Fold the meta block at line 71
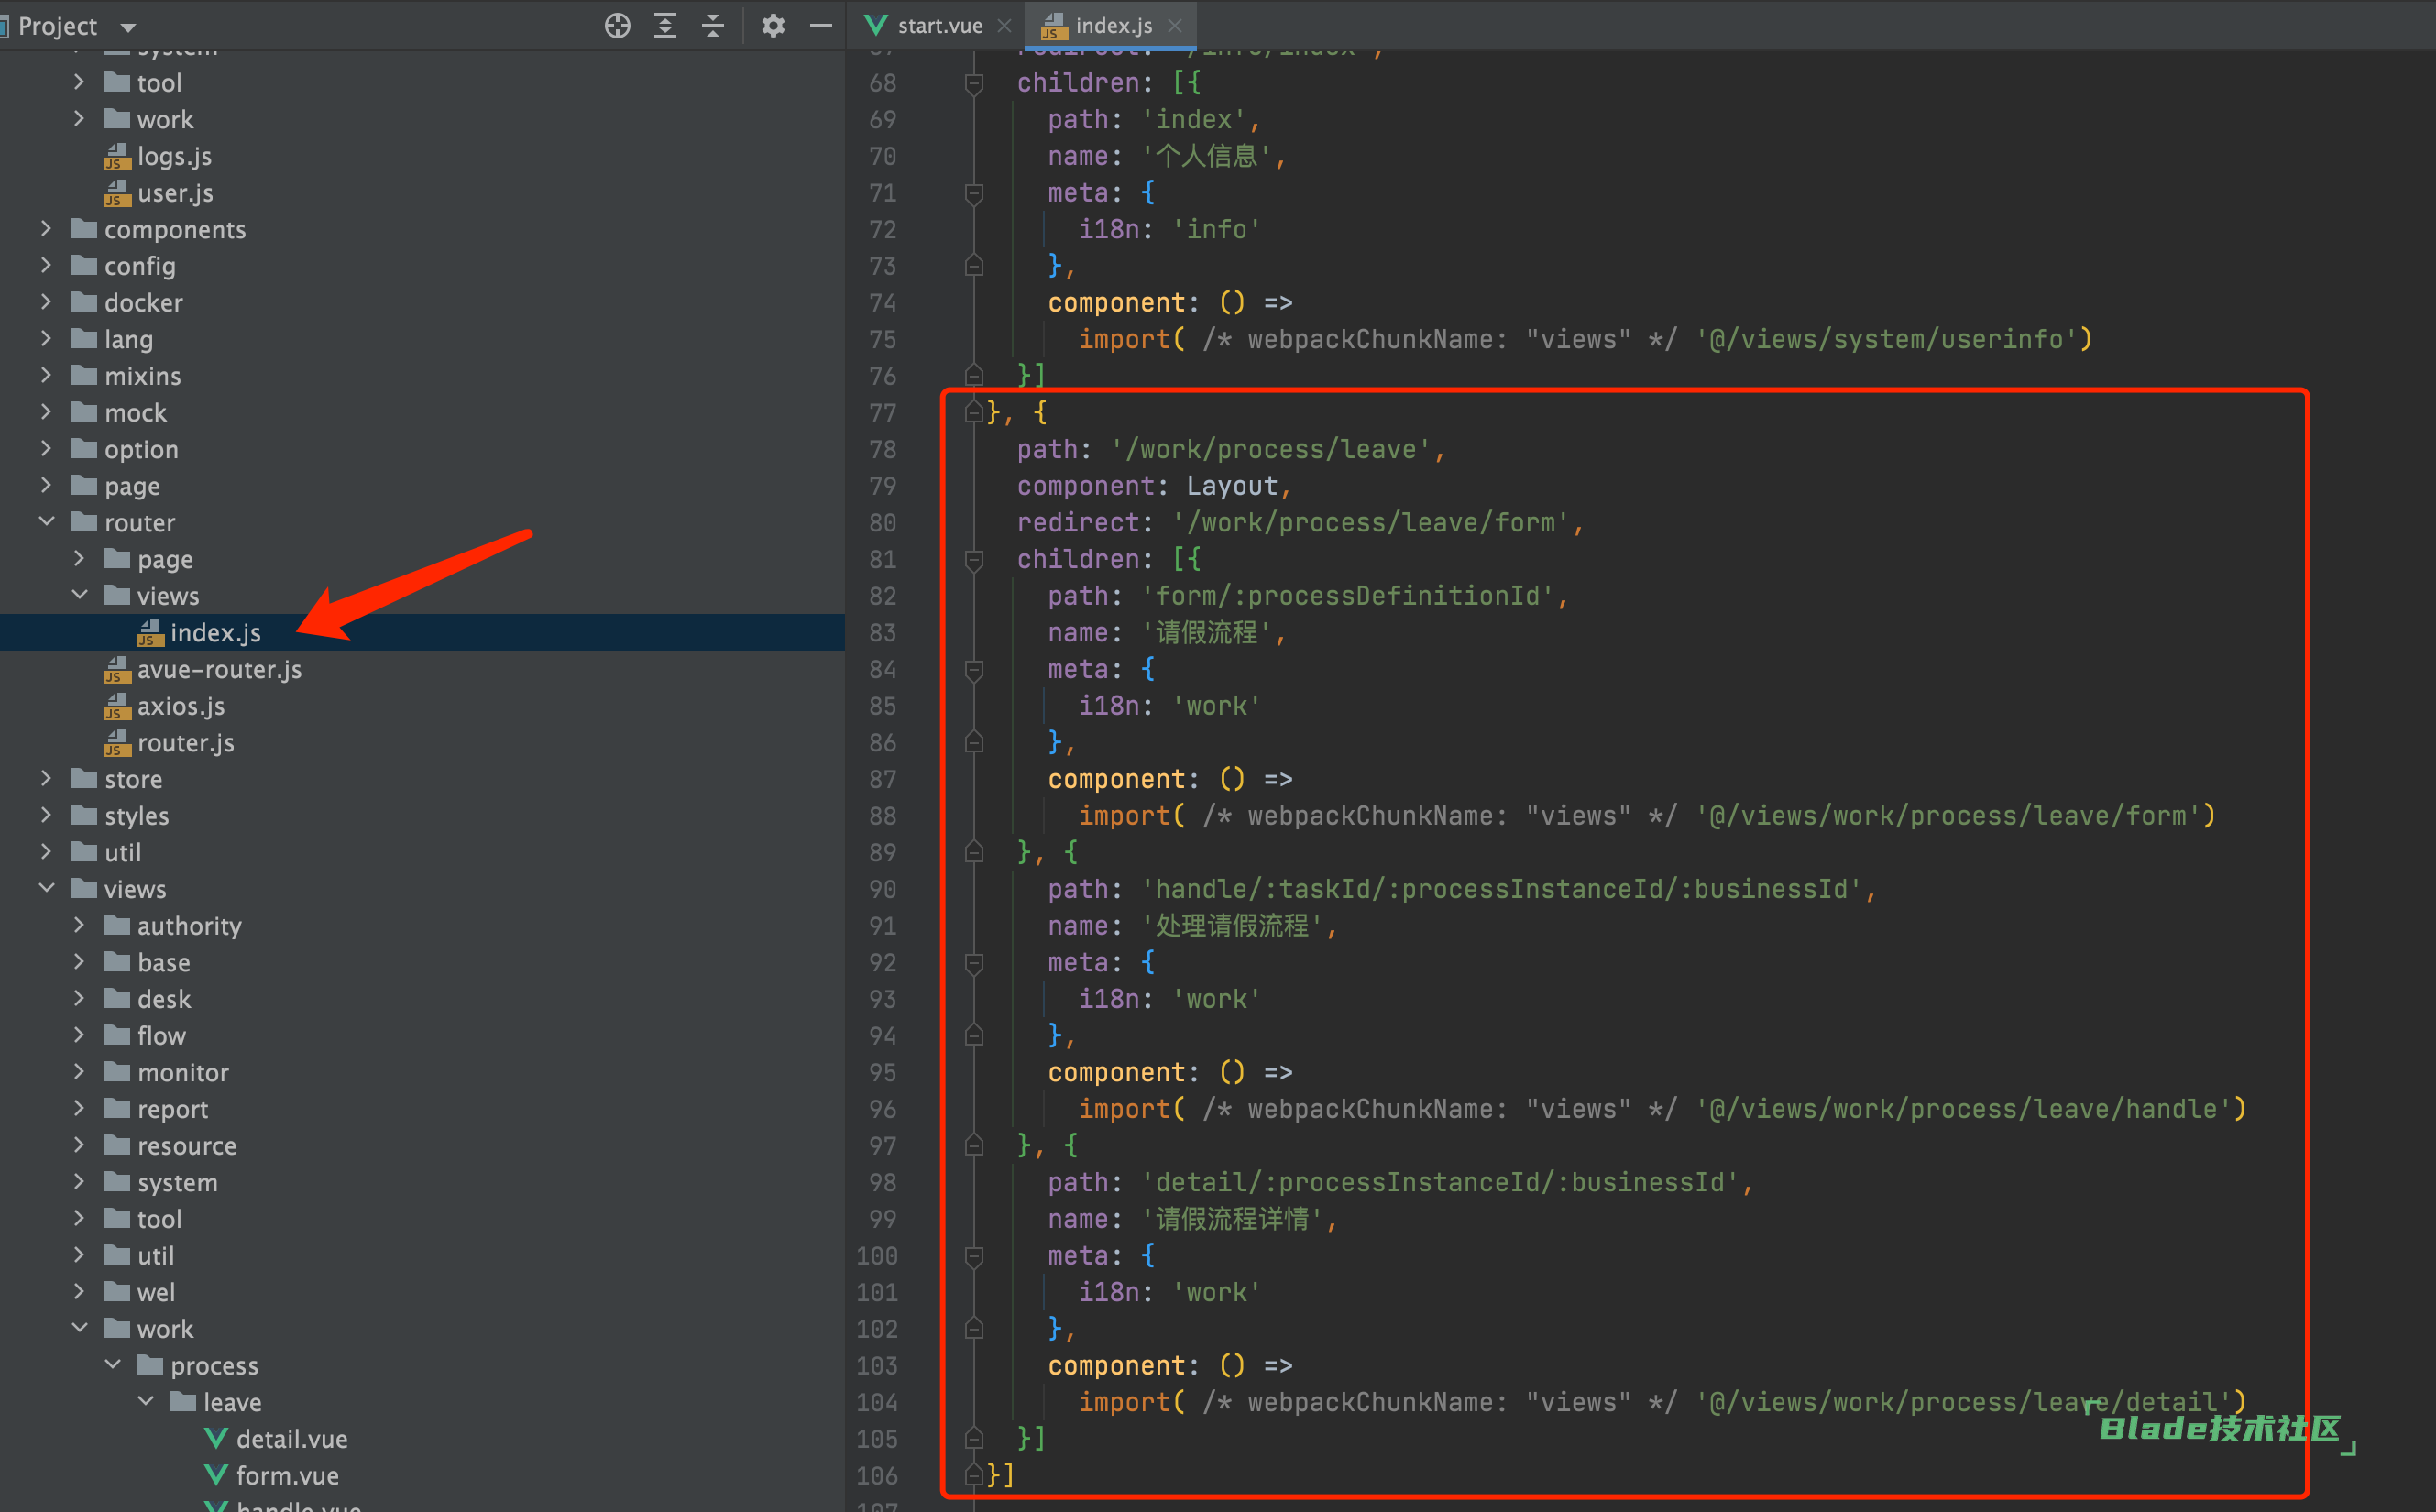 (974, 193)
